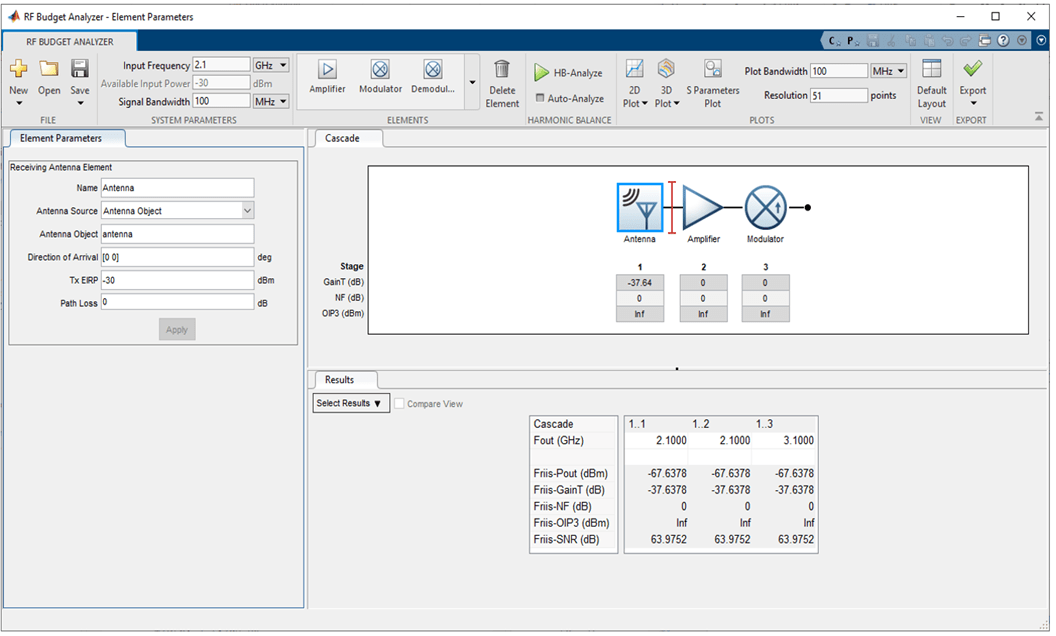Click the Friis-SNR (dB) row label
This screenshot has height=636, width=1056.
(x=566, y=539)
